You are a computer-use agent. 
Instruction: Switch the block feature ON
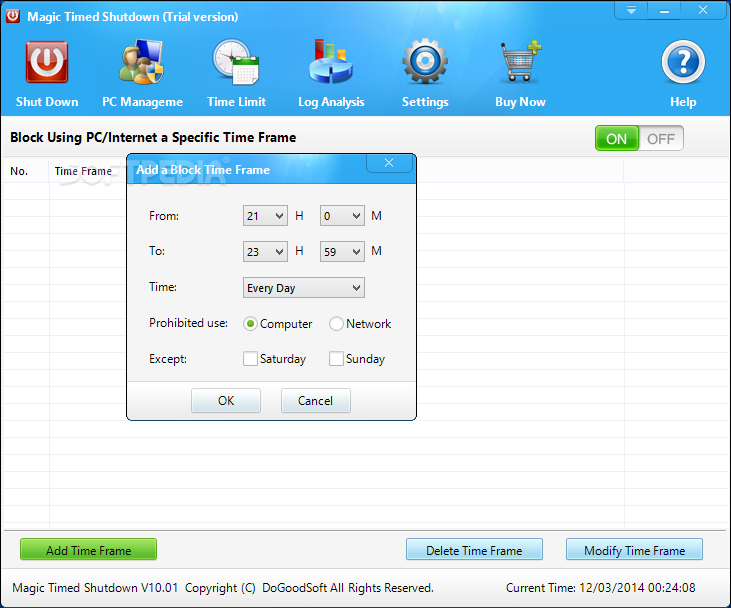tap(616, 138)
